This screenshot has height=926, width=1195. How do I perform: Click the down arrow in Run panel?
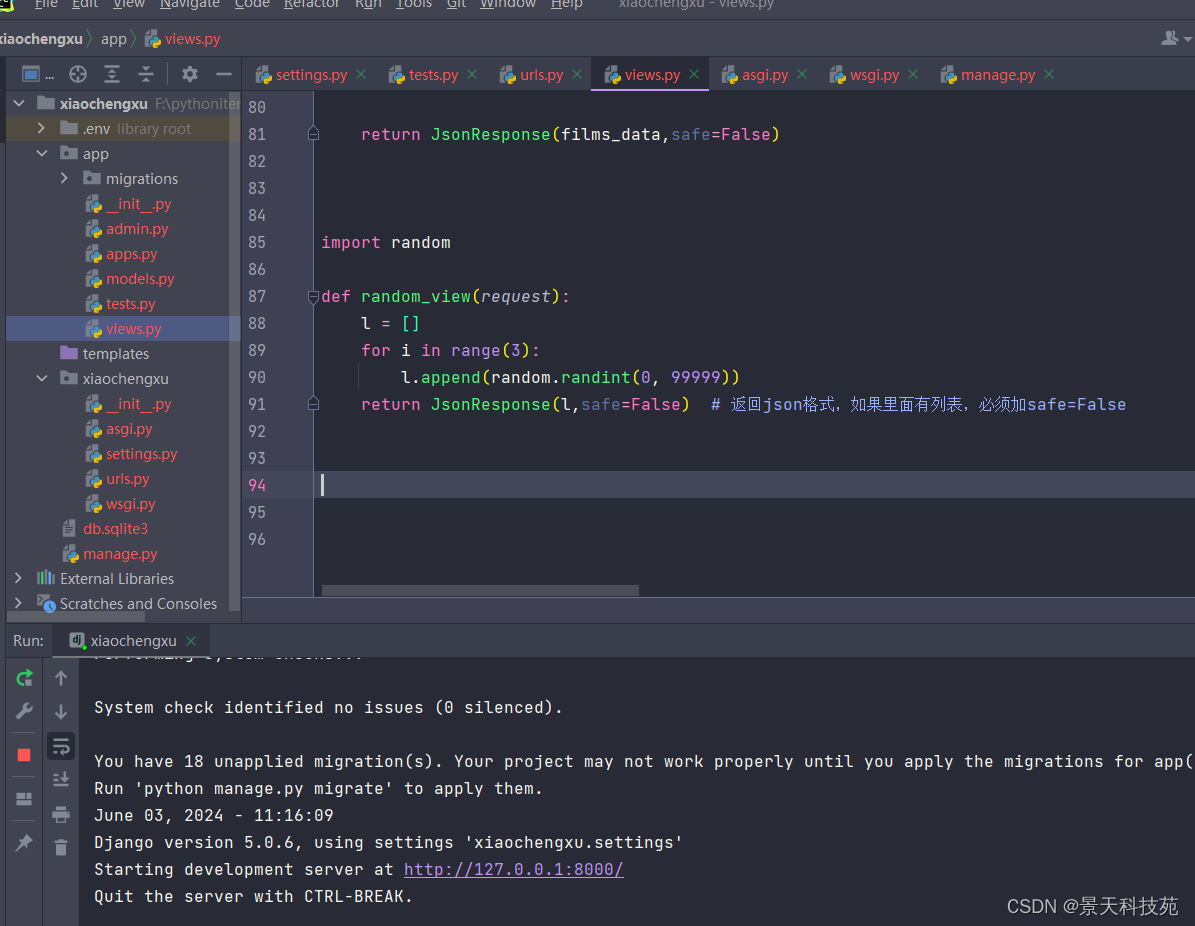coord(61,712)
